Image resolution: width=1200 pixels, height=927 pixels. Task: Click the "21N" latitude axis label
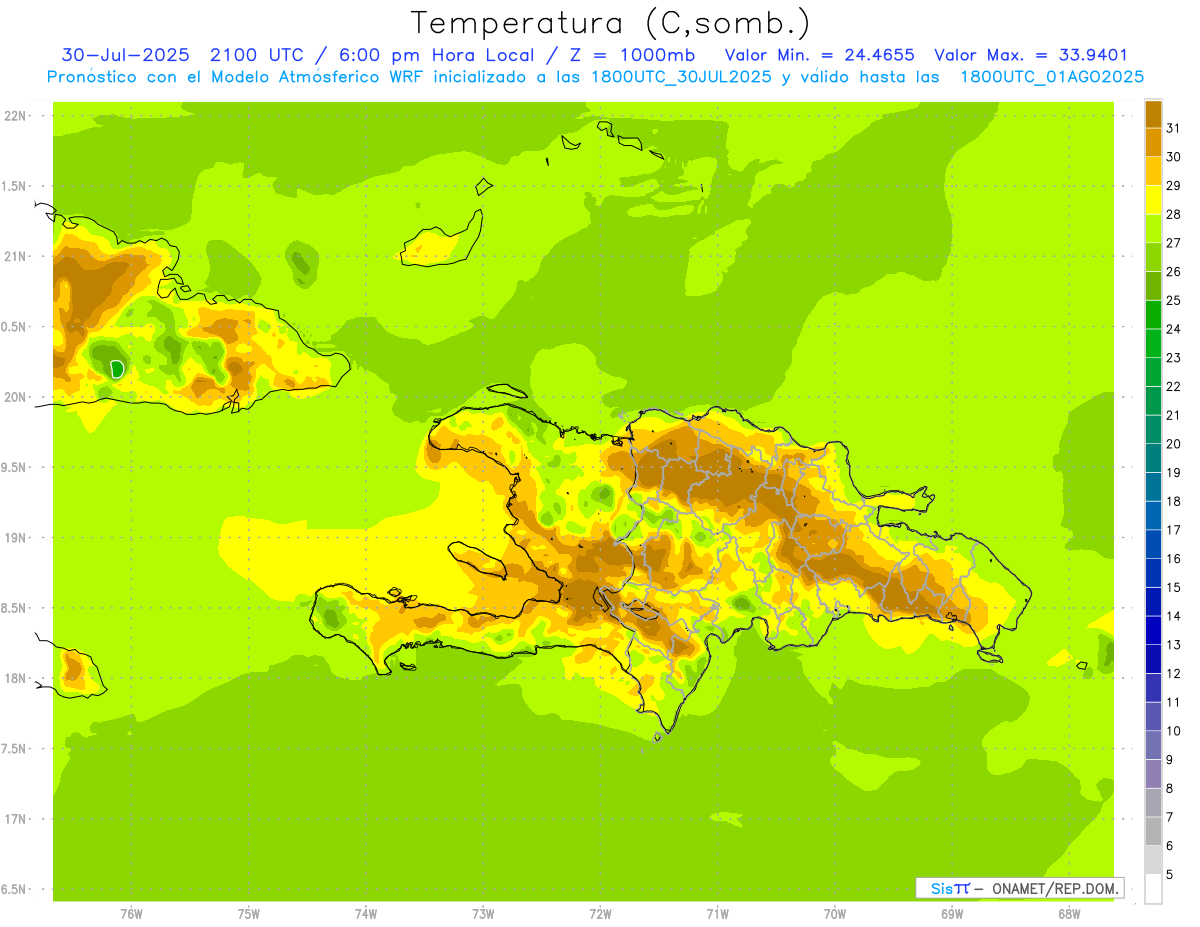(14, 256)
